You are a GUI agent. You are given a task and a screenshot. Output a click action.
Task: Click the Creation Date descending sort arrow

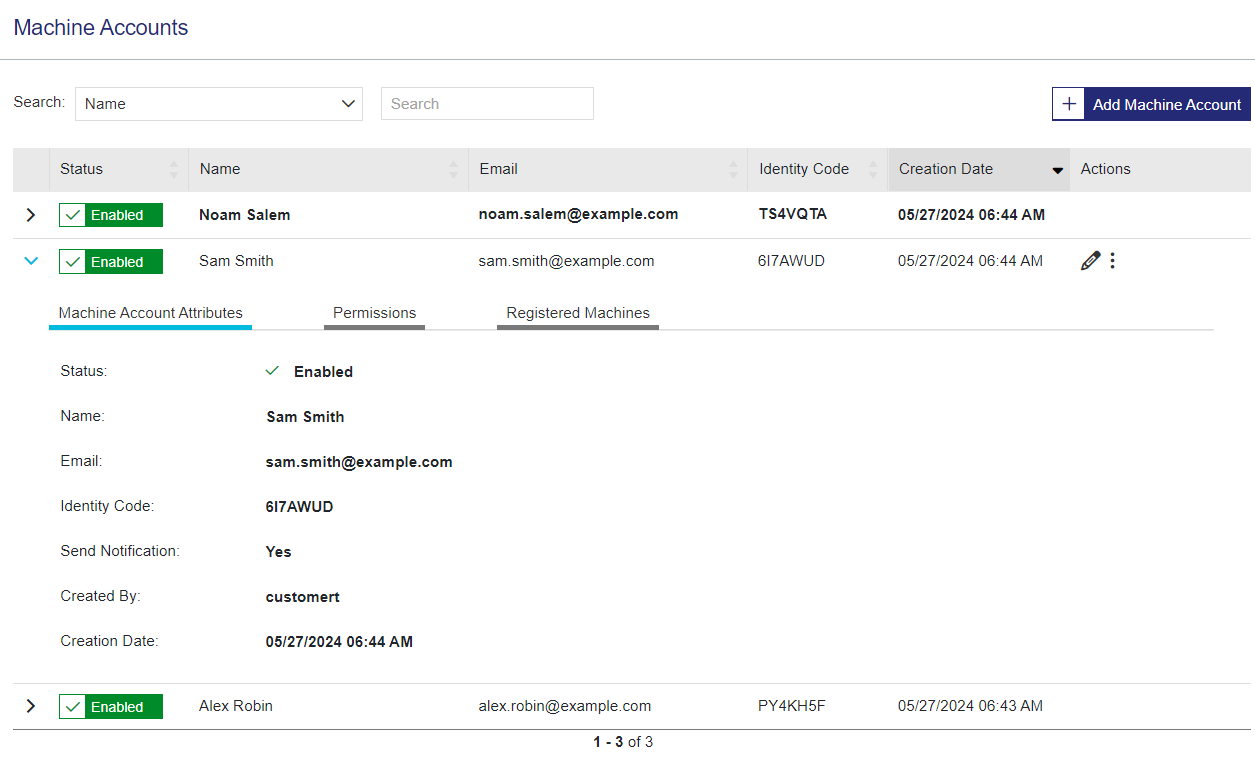coord(1057,170)
